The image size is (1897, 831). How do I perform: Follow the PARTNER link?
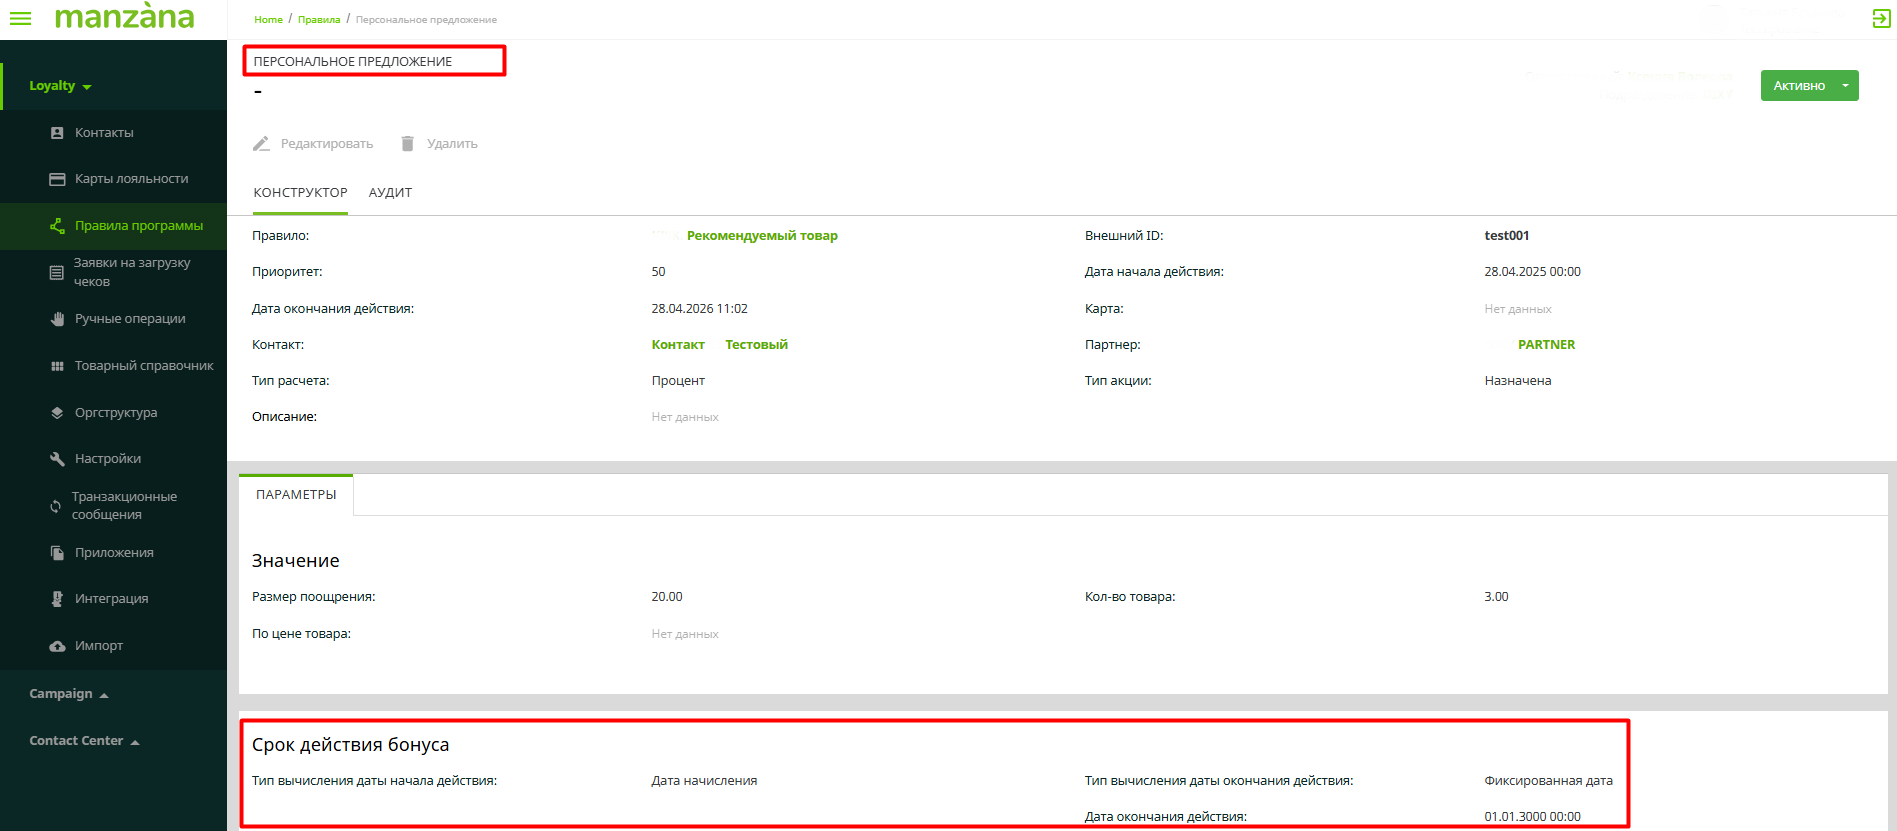(x=1546, y=345)
